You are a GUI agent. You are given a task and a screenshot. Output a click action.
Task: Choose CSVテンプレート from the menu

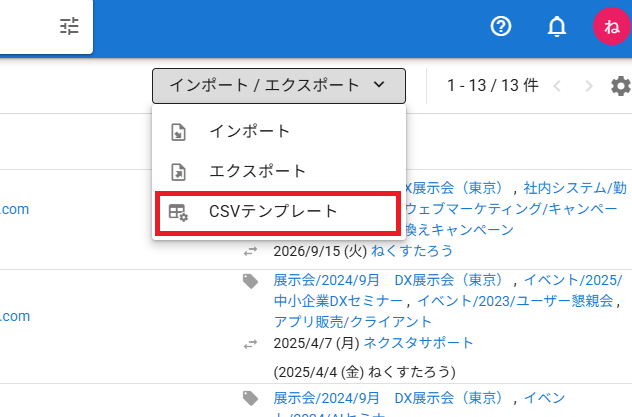coord(278,213)
